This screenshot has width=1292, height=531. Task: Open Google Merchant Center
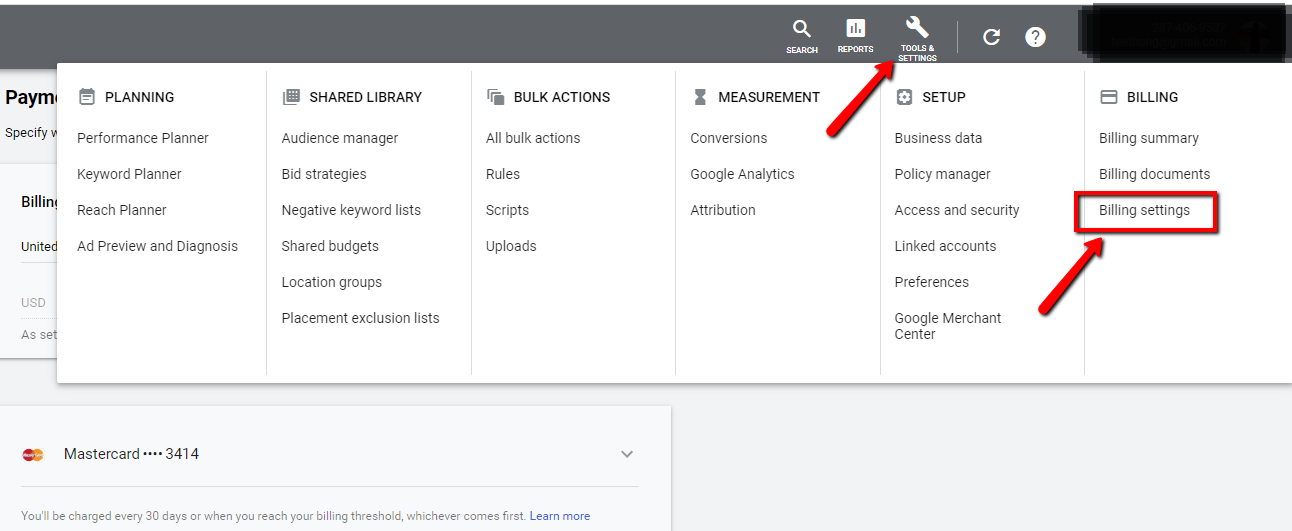(x=948, y=326)
